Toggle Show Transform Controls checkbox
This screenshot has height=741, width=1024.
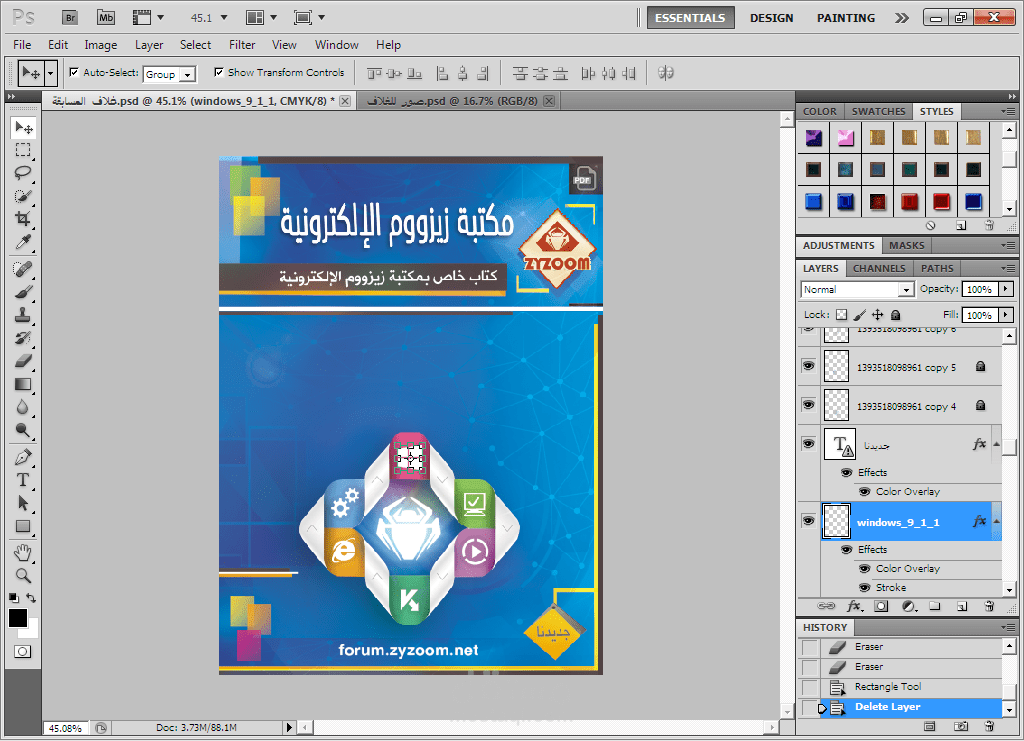[x=219, y=72]
